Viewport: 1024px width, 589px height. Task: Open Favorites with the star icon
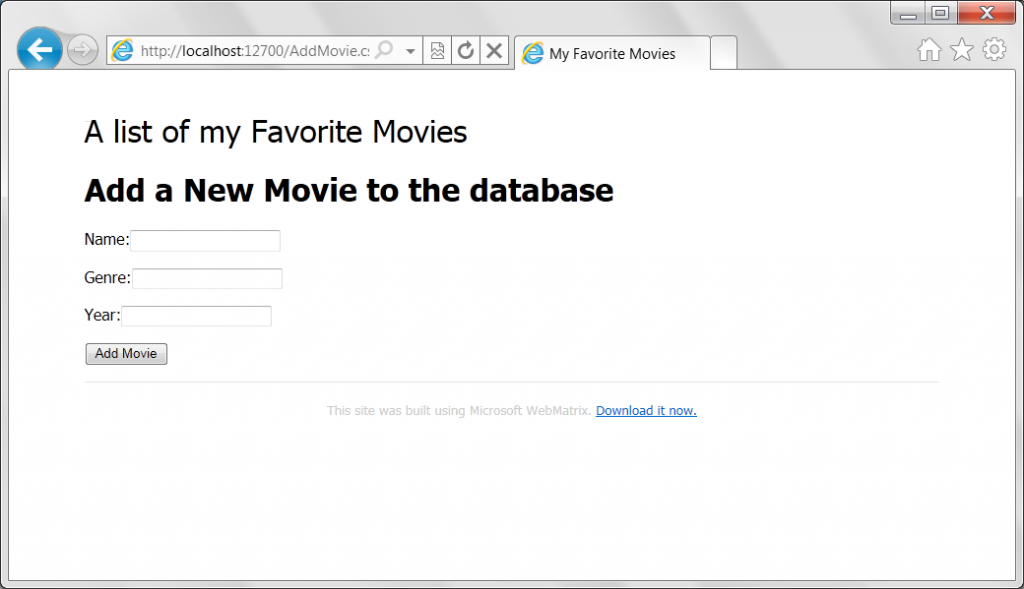coord(961,50)
